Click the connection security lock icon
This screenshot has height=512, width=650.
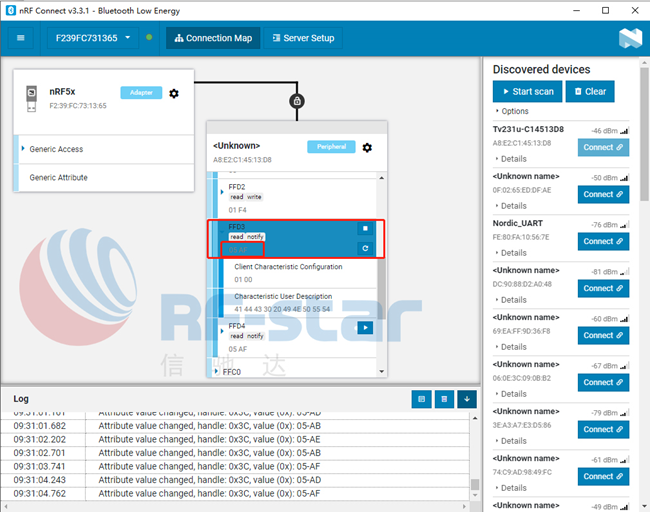pyautogui.click(x=297, y=101)
